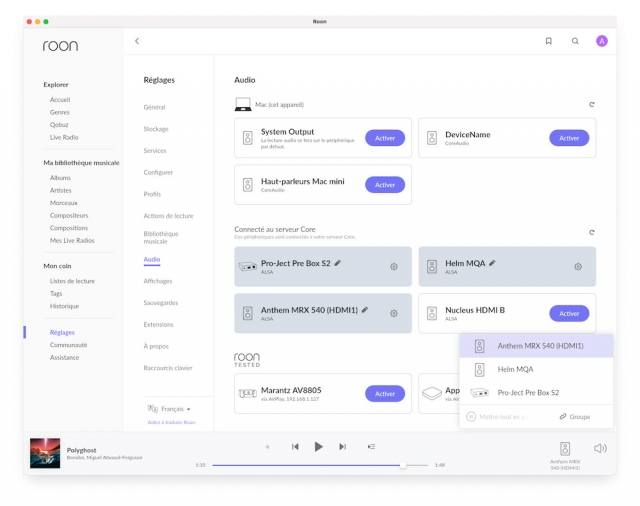Open search with the magnifier icon
Screen dimensions: 640x506
pos(575,41)
